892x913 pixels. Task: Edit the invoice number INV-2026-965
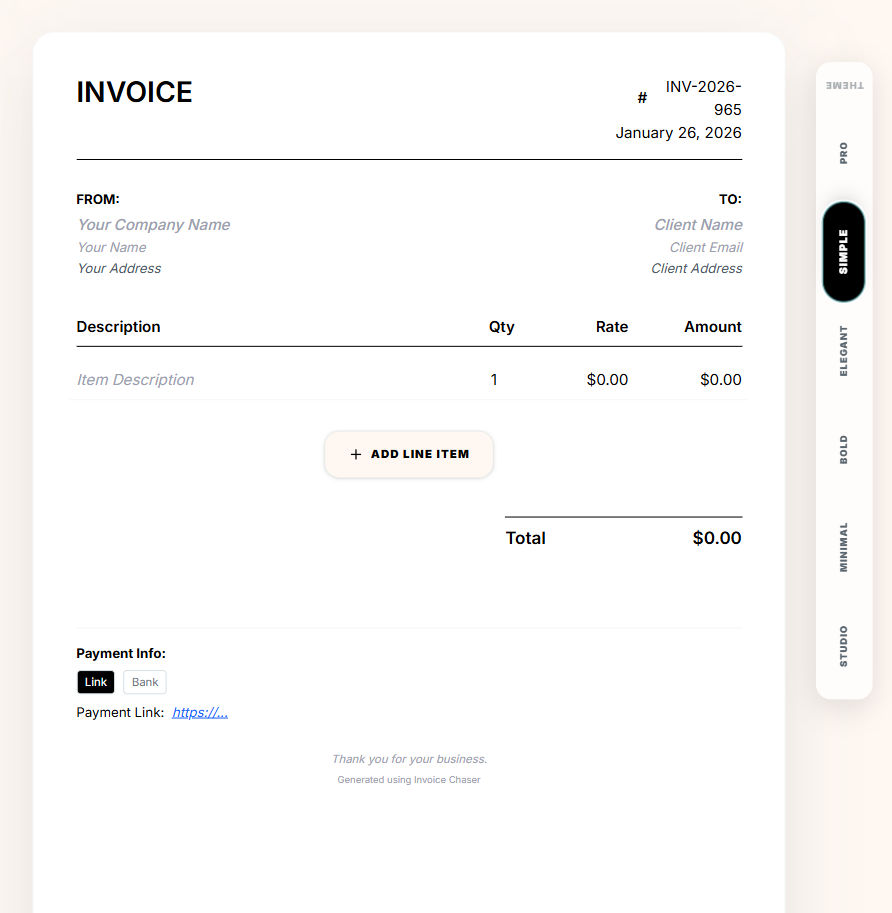click(x=704, y=97)
